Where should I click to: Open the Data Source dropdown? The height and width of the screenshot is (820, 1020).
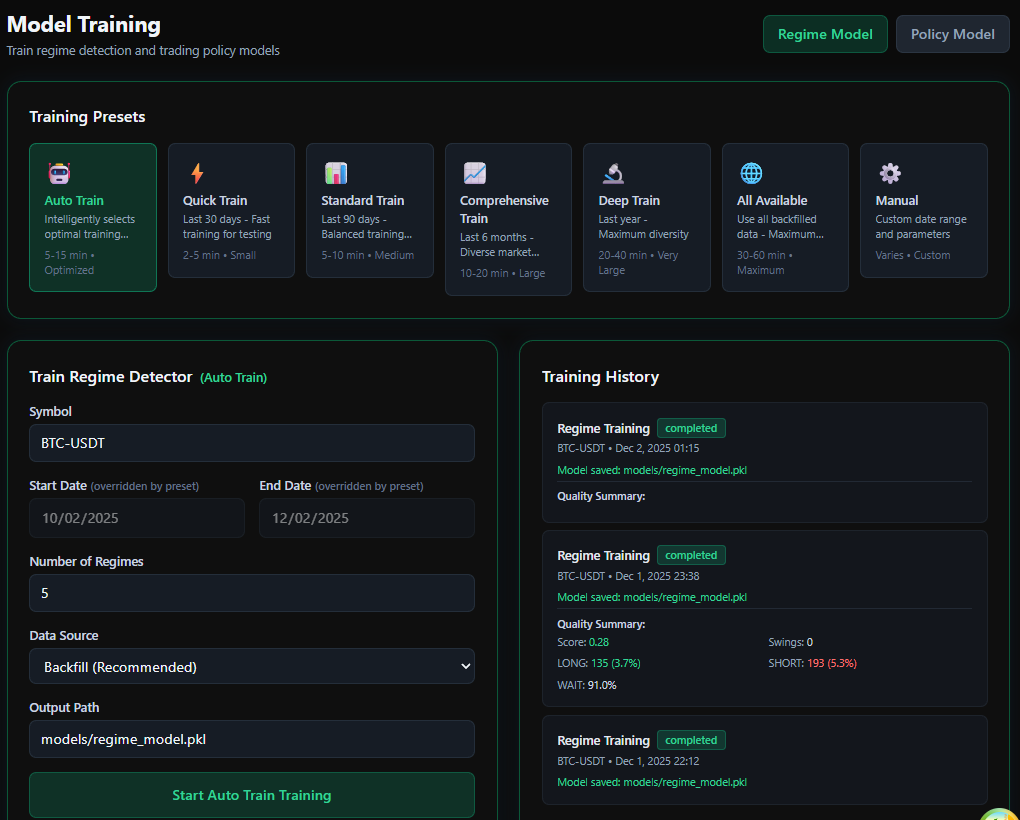point(251,665)
